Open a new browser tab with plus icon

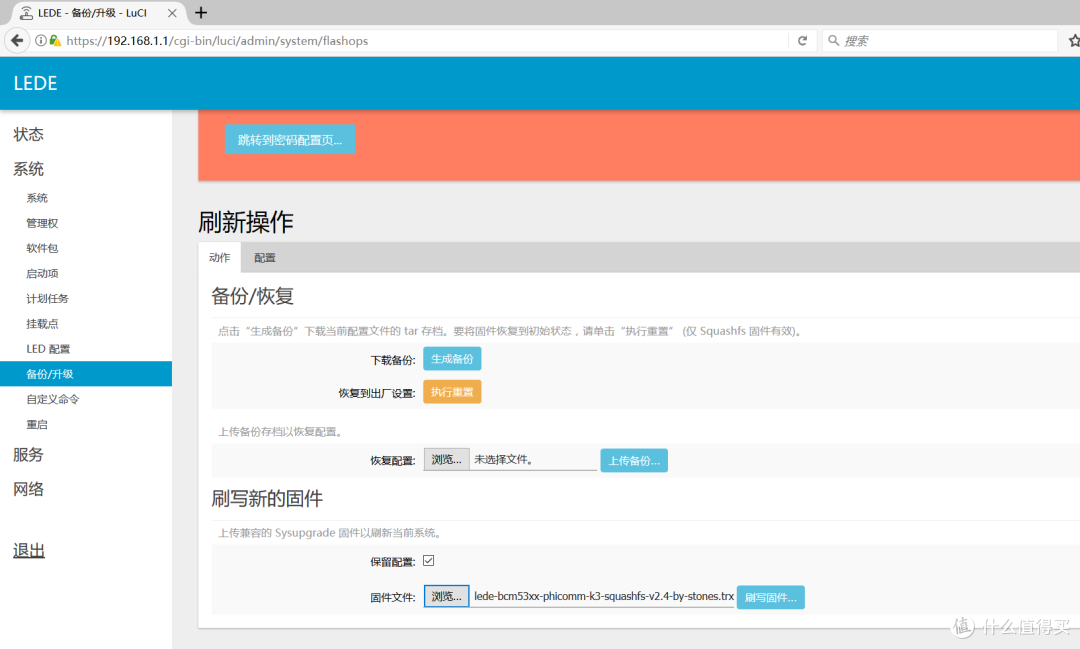click(x=201, y=12)
